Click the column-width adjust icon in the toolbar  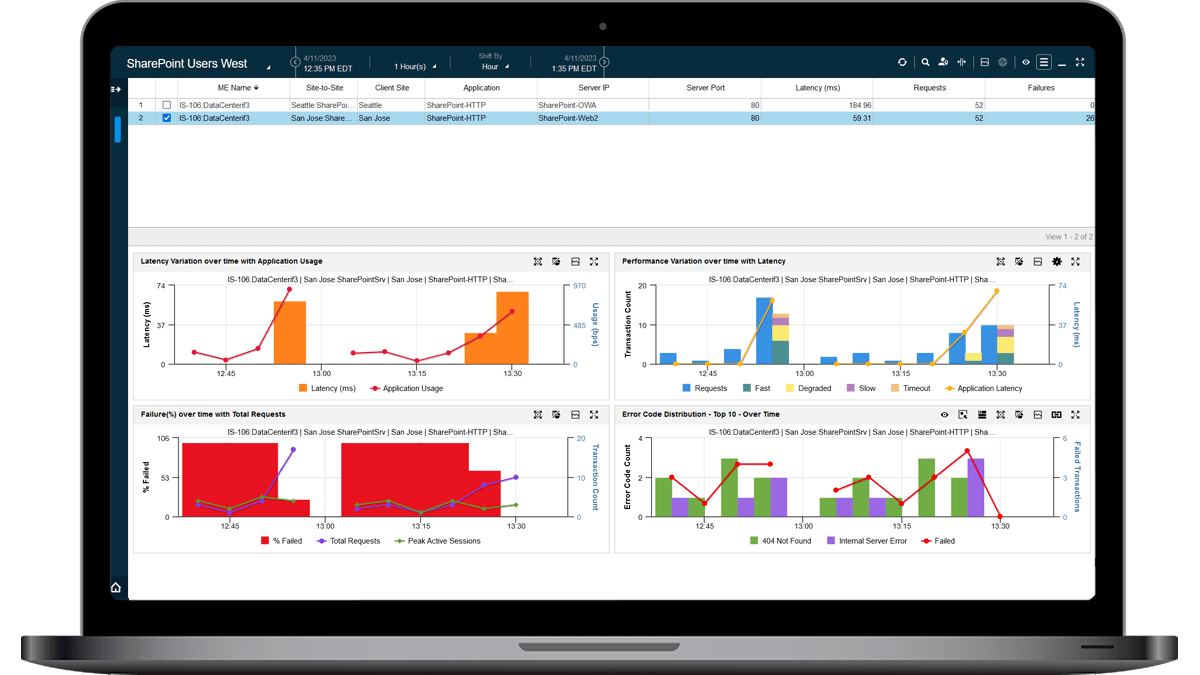coord(962,62)
